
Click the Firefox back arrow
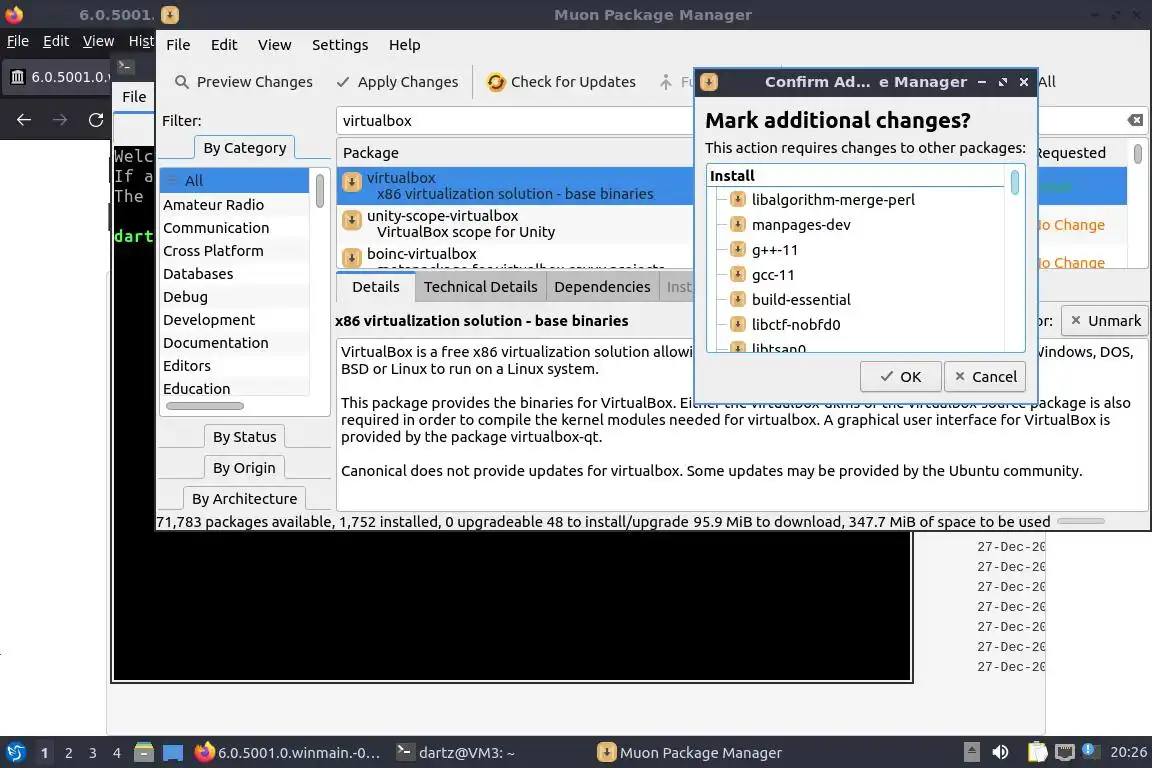coord(24,120)
